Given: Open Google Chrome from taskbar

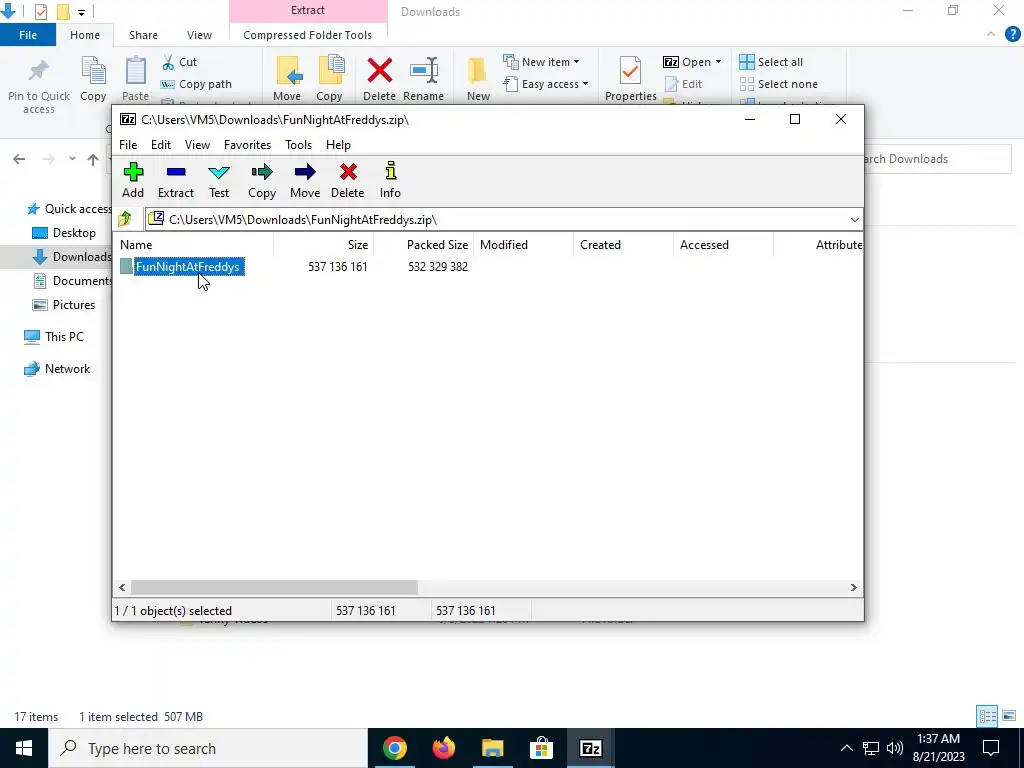Looking at the screenshot, I should [394, 748].
